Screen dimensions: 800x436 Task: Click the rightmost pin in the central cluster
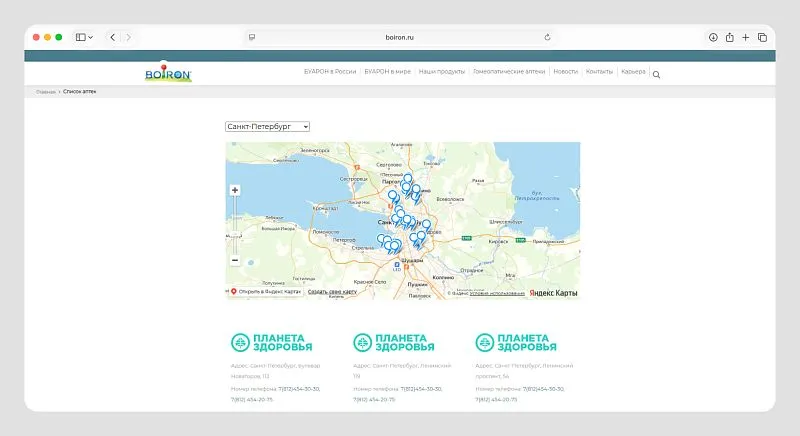[x=426, y=226]
